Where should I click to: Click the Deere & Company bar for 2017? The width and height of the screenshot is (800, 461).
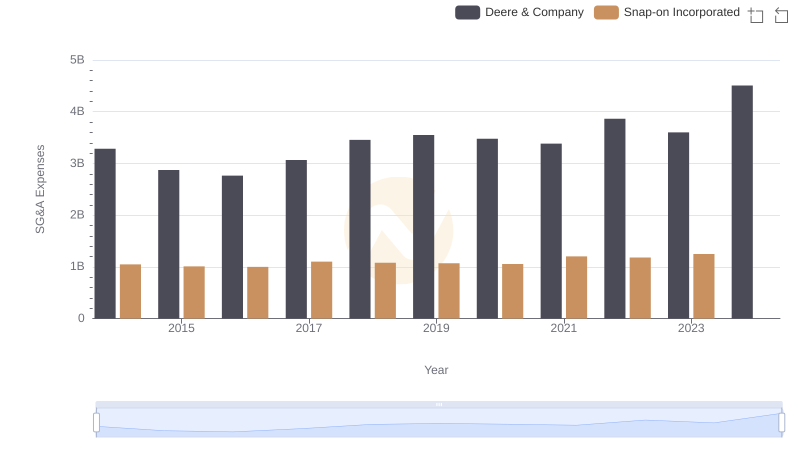coord(296,239)
